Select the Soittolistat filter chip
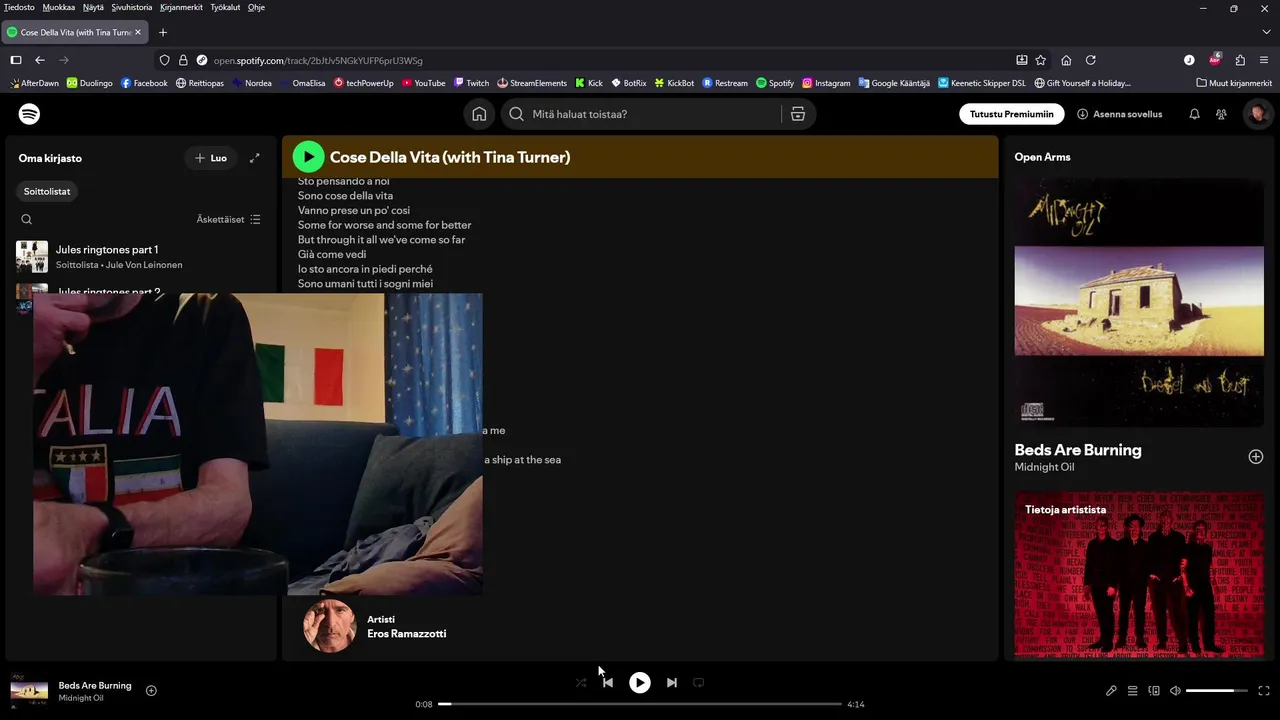 pos(48,191)
